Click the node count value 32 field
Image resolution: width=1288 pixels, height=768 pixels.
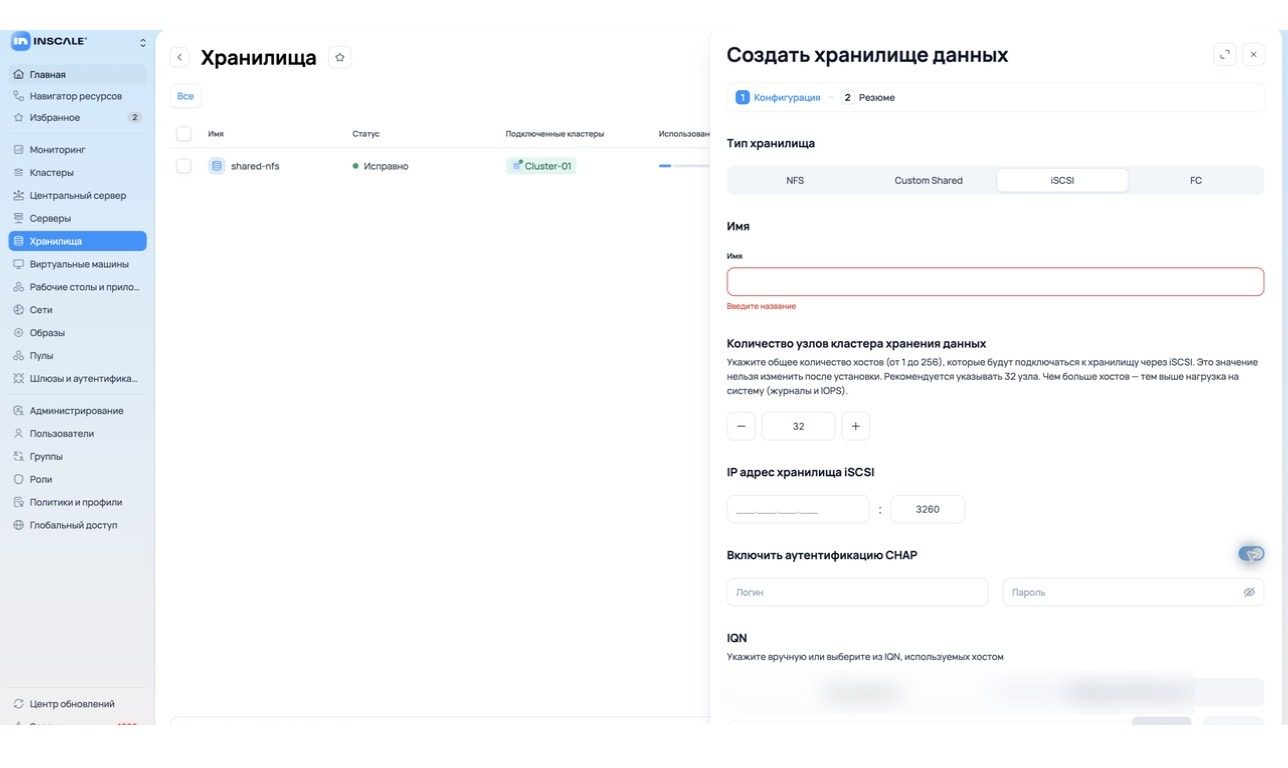(798, 426)
